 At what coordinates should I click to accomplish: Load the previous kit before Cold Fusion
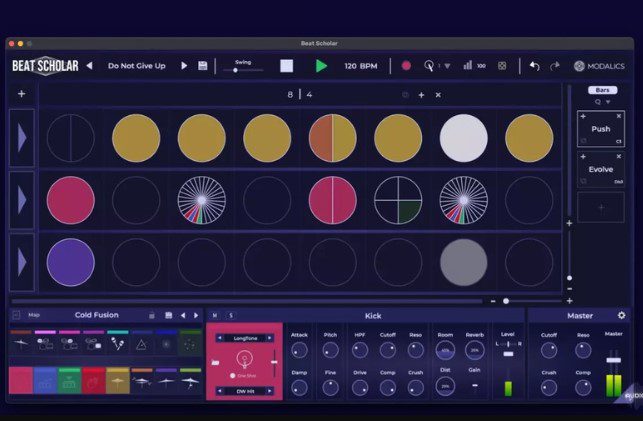coord(183,315)
